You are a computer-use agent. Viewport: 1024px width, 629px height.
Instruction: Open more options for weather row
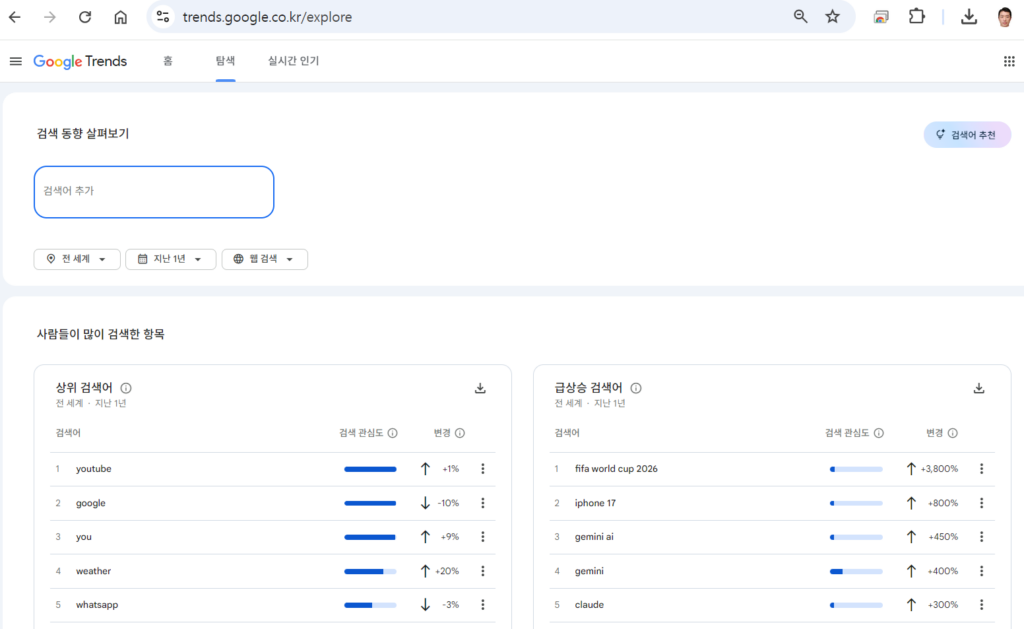point(483,571)
